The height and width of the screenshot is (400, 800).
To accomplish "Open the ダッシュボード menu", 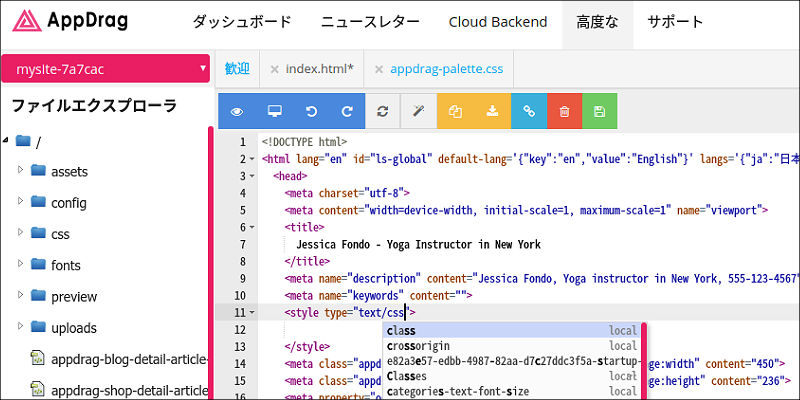I will click(x=242, y=22).
